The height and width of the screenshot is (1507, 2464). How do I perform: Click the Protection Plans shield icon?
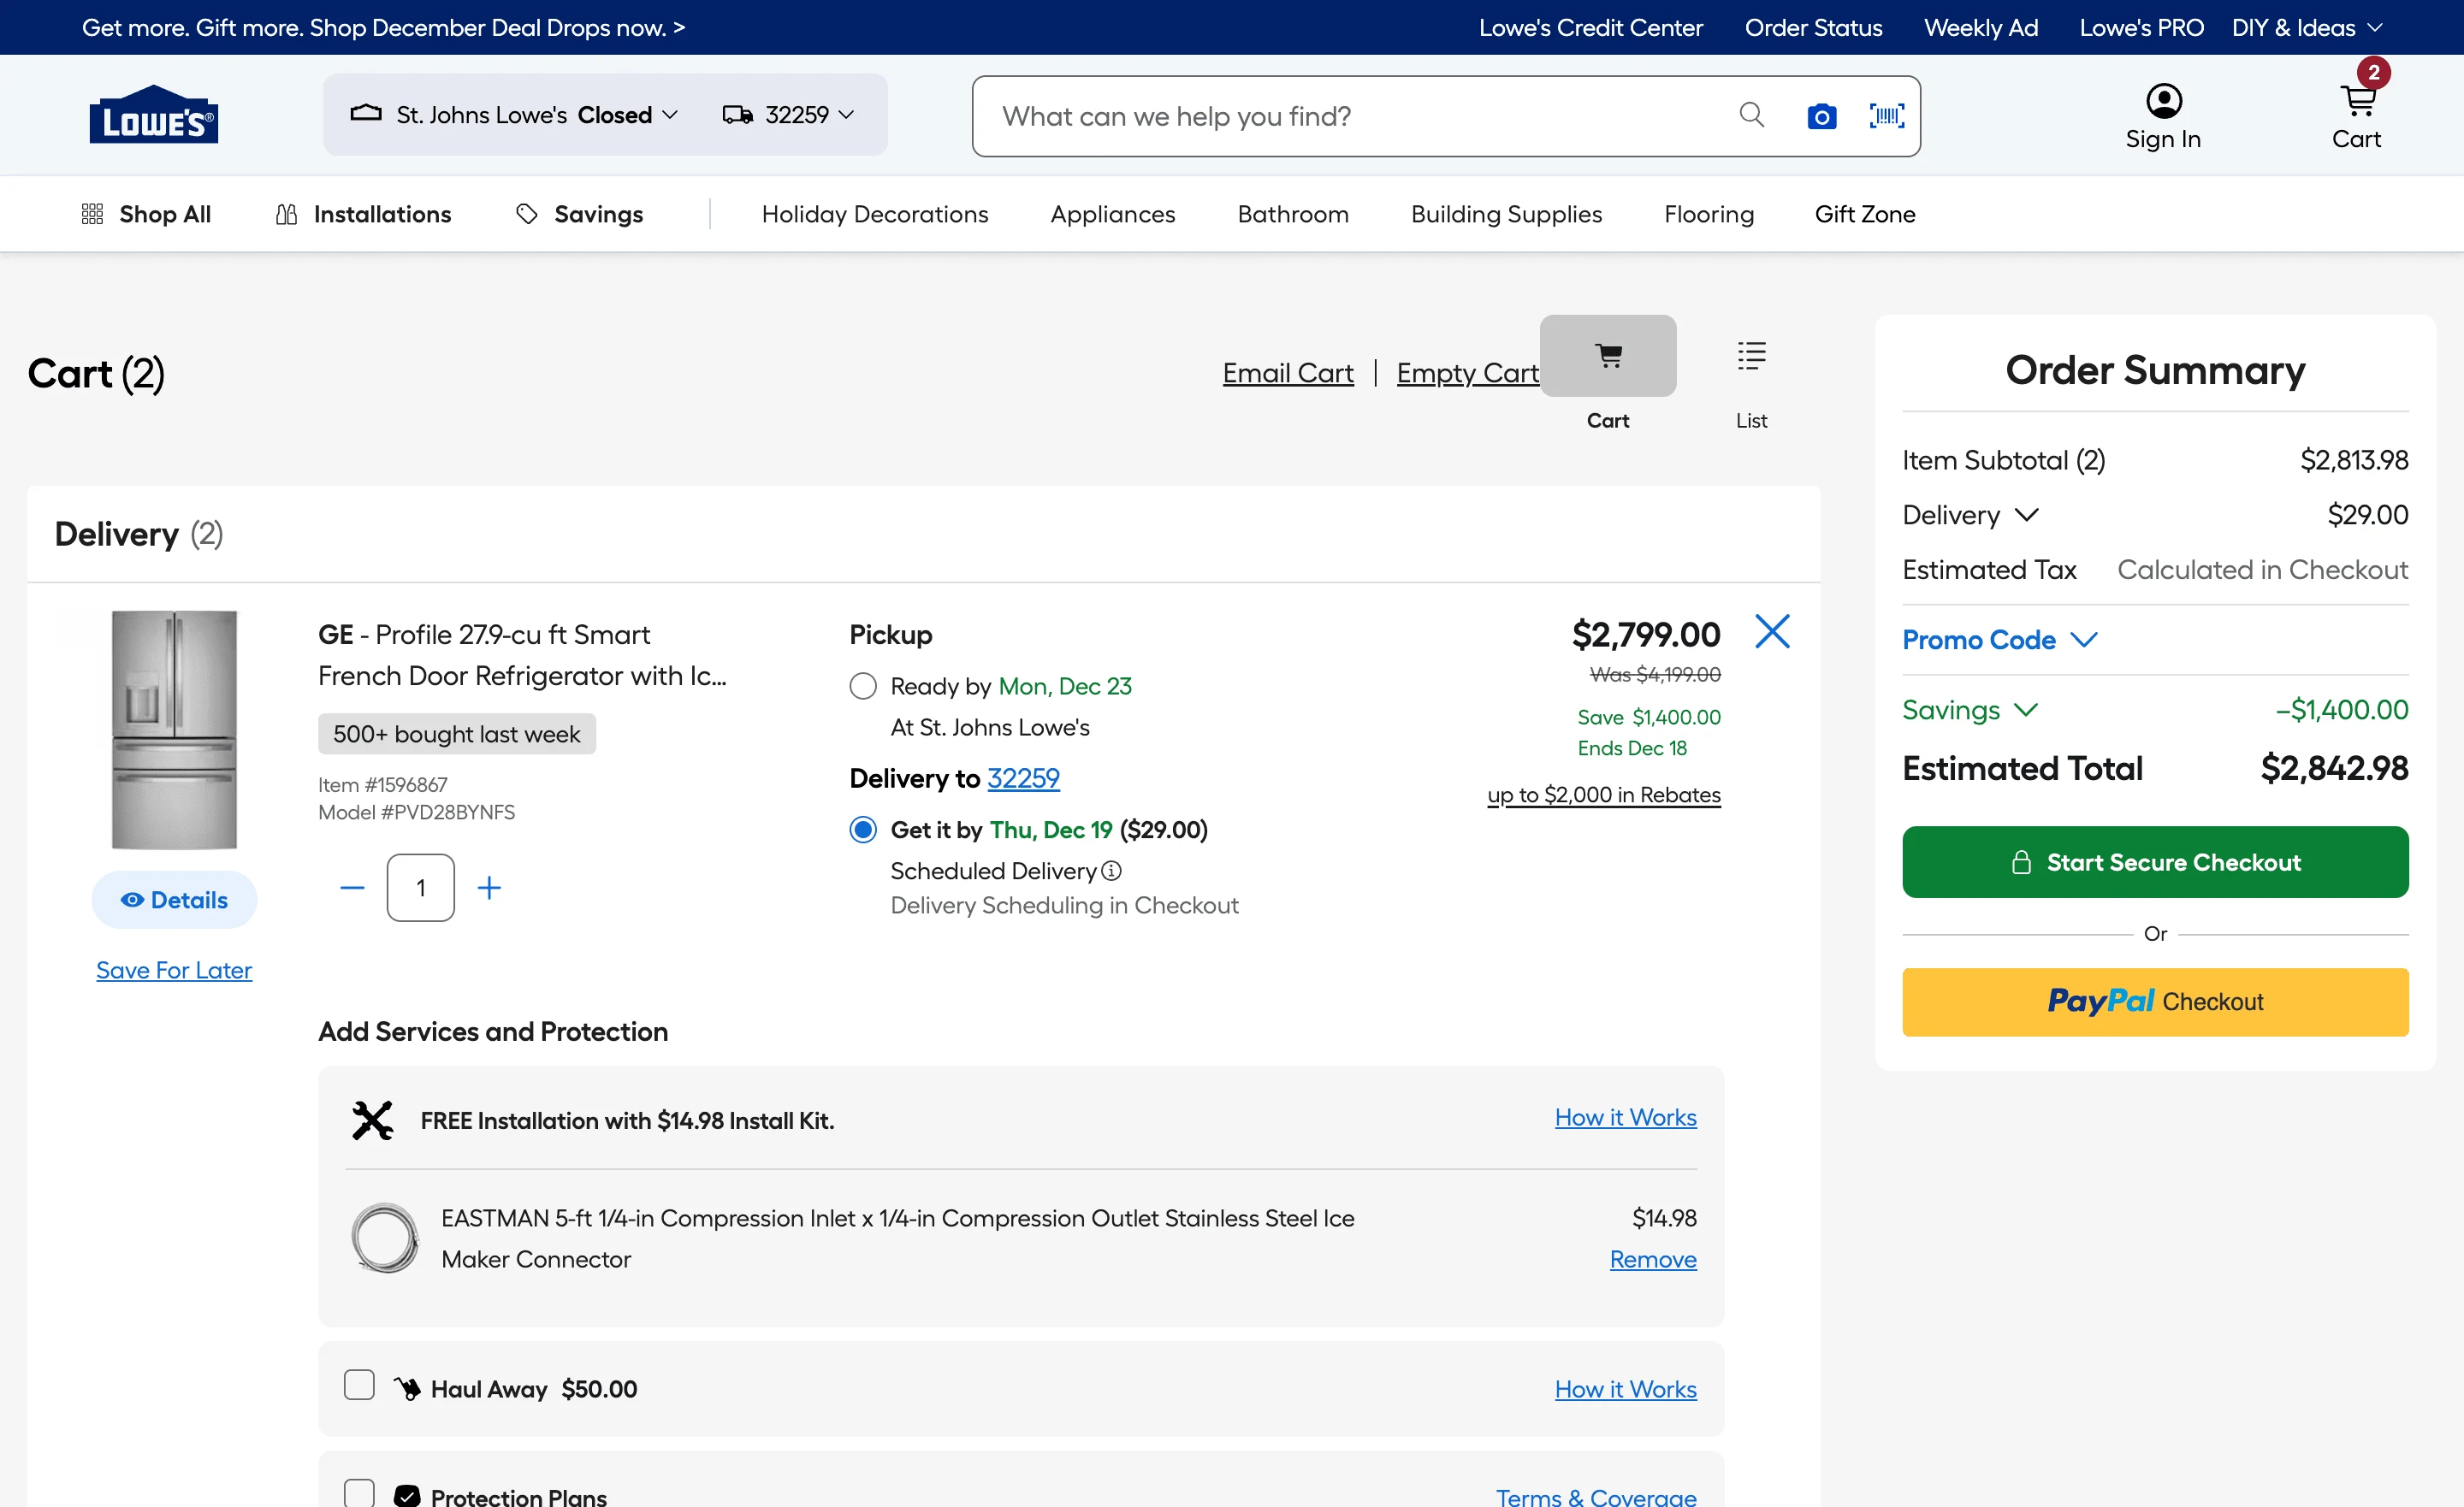click(407, 1496)
